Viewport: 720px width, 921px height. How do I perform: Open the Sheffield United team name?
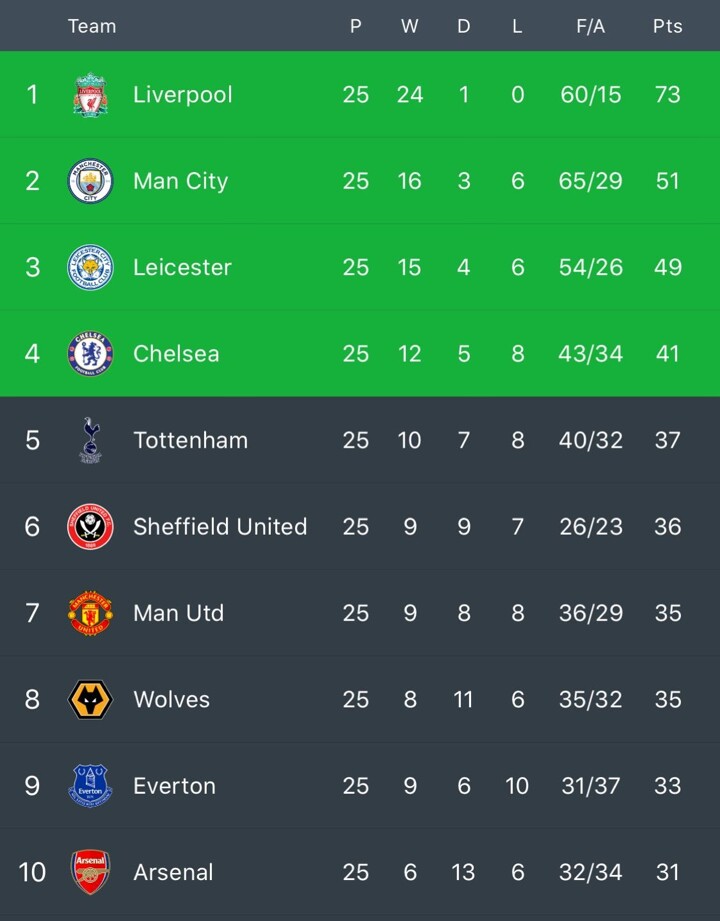[220, 526]
